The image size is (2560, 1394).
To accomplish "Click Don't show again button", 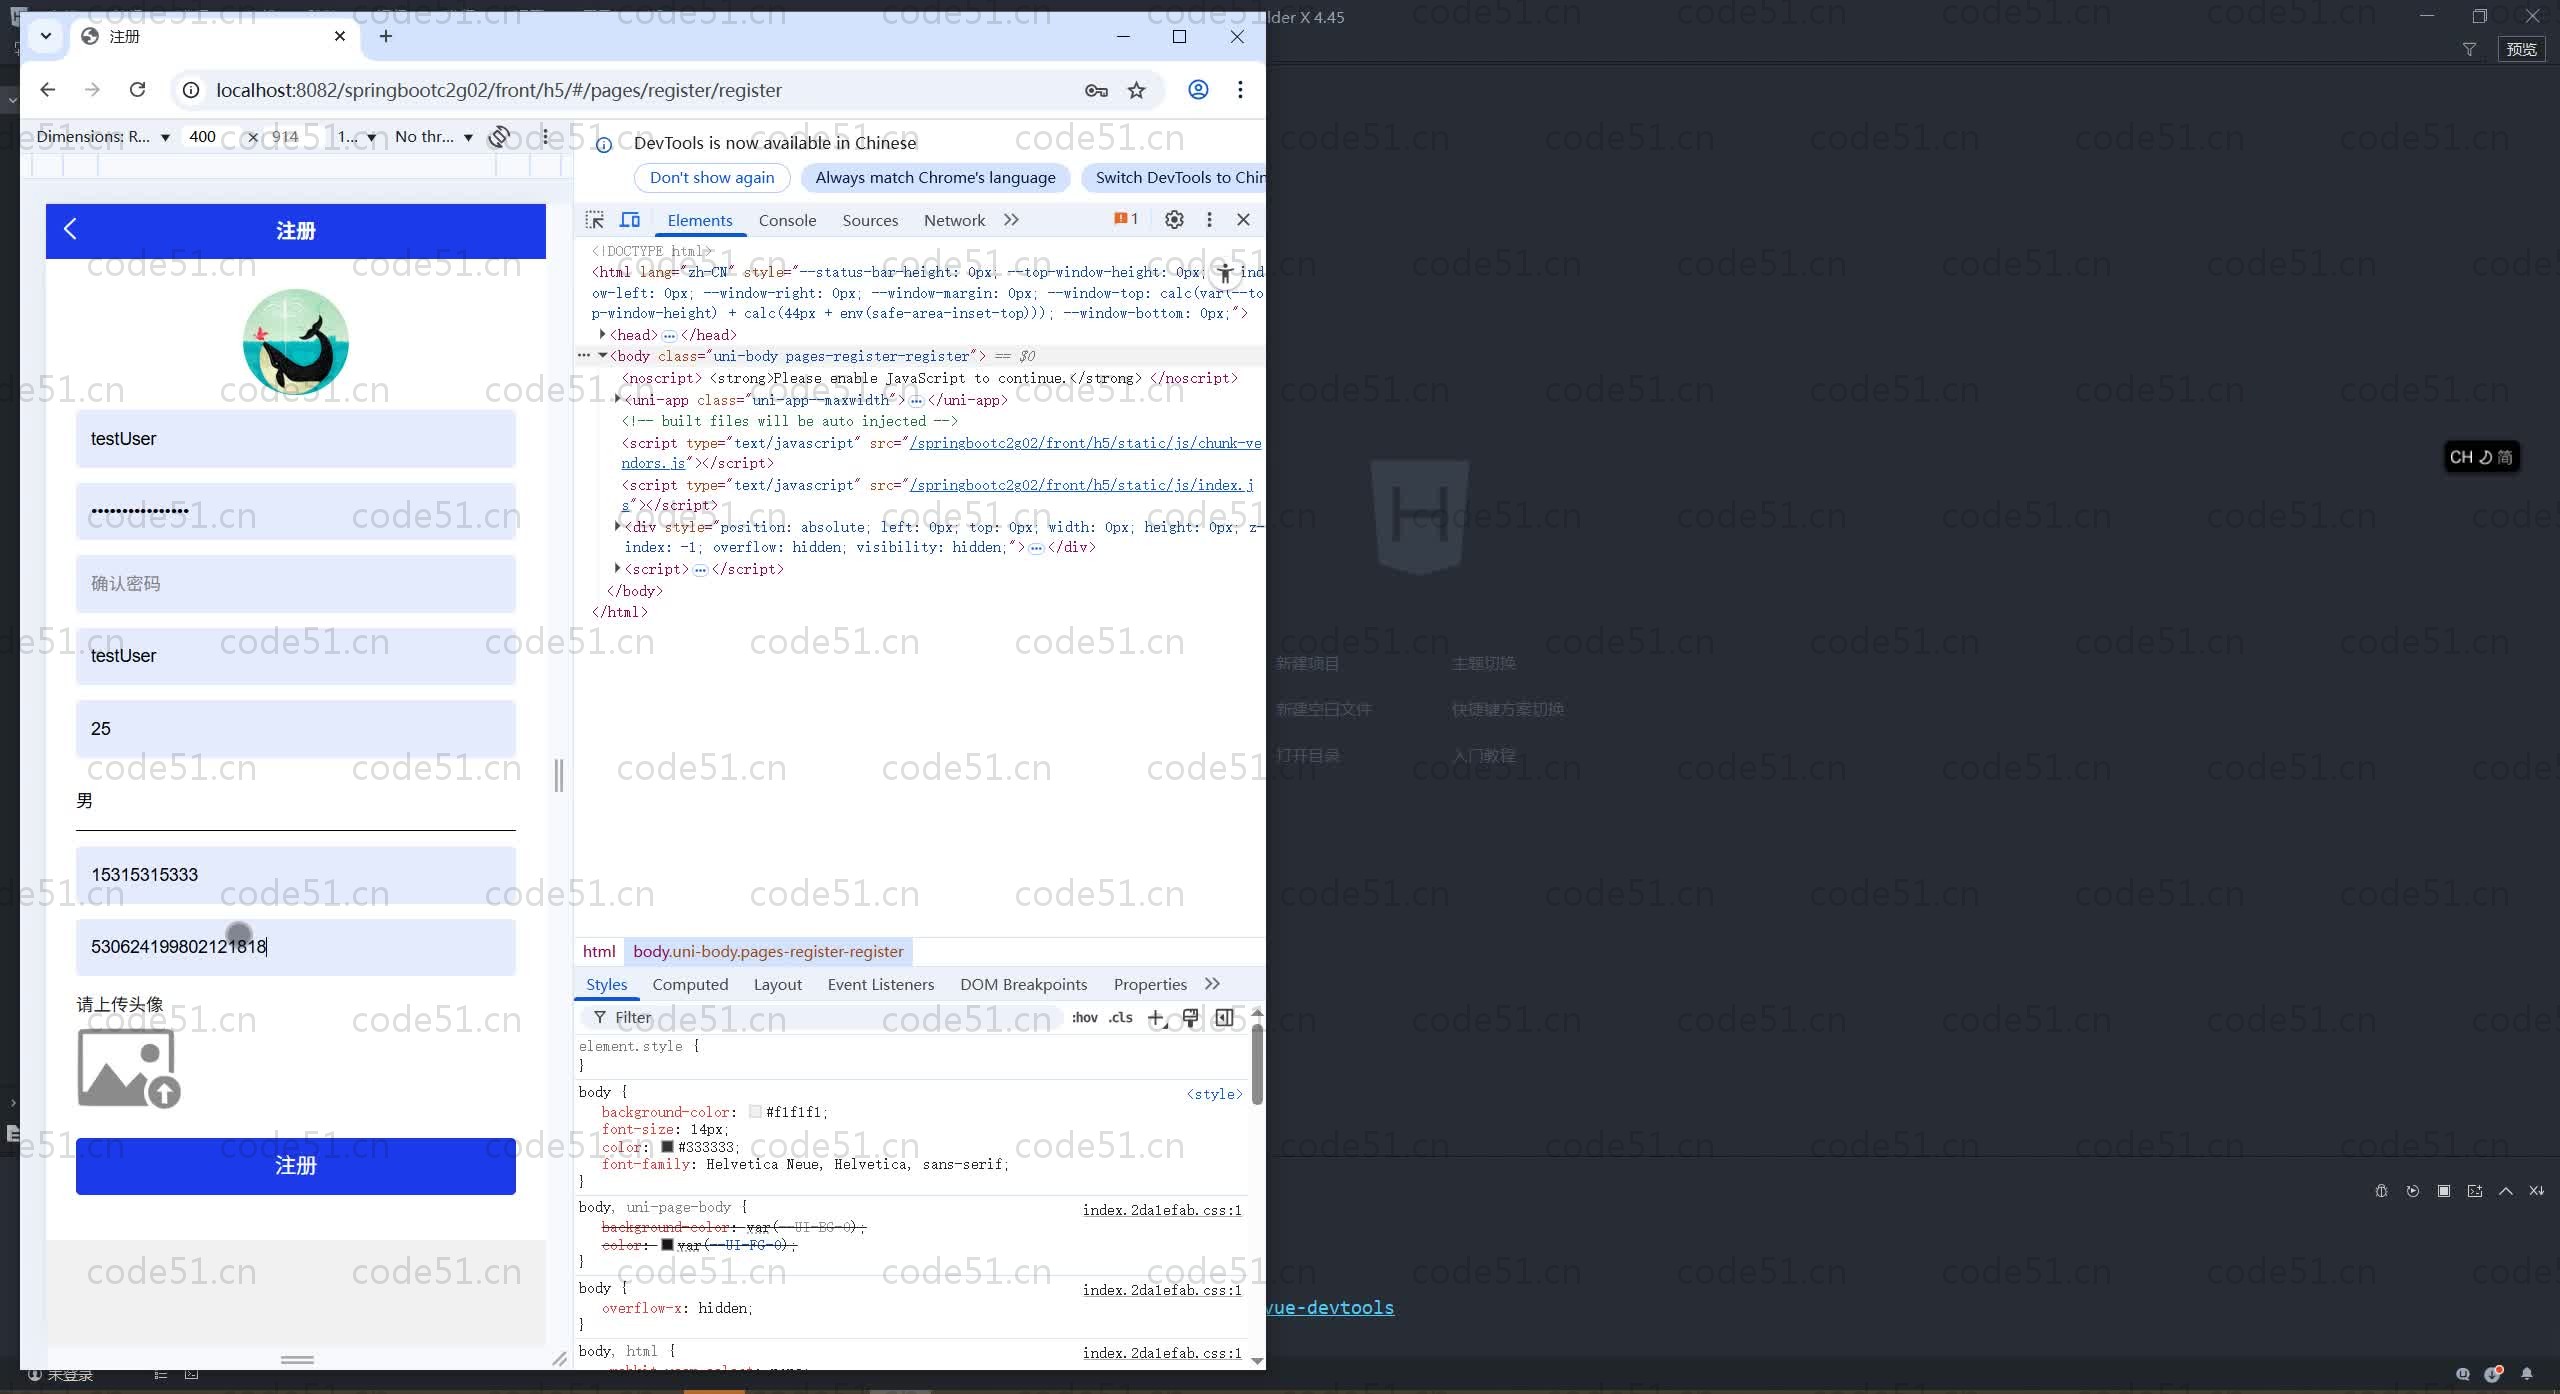I will coord(712,178).
